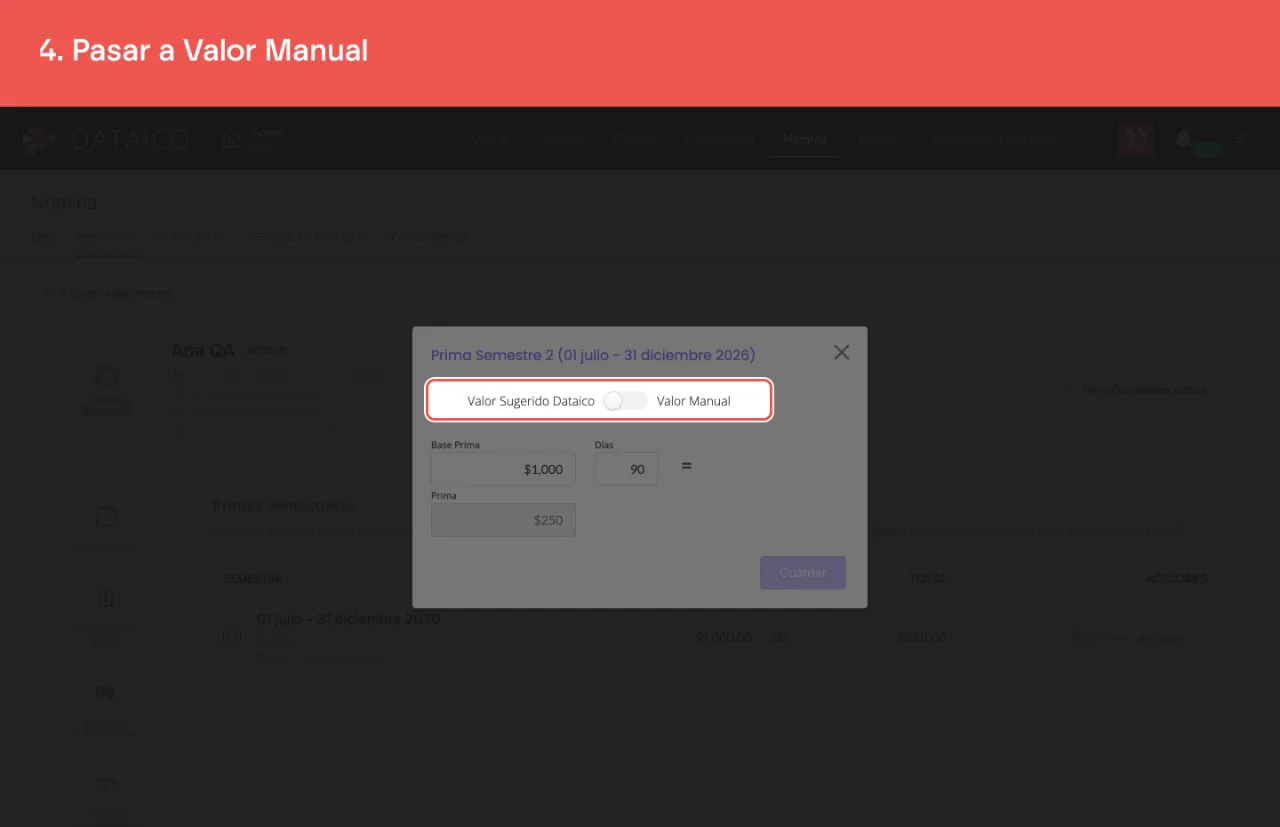This screenshot has height=827, width=1280.
Task: Click the user avatar thumbnail in header
Action: click(1136, 139)
